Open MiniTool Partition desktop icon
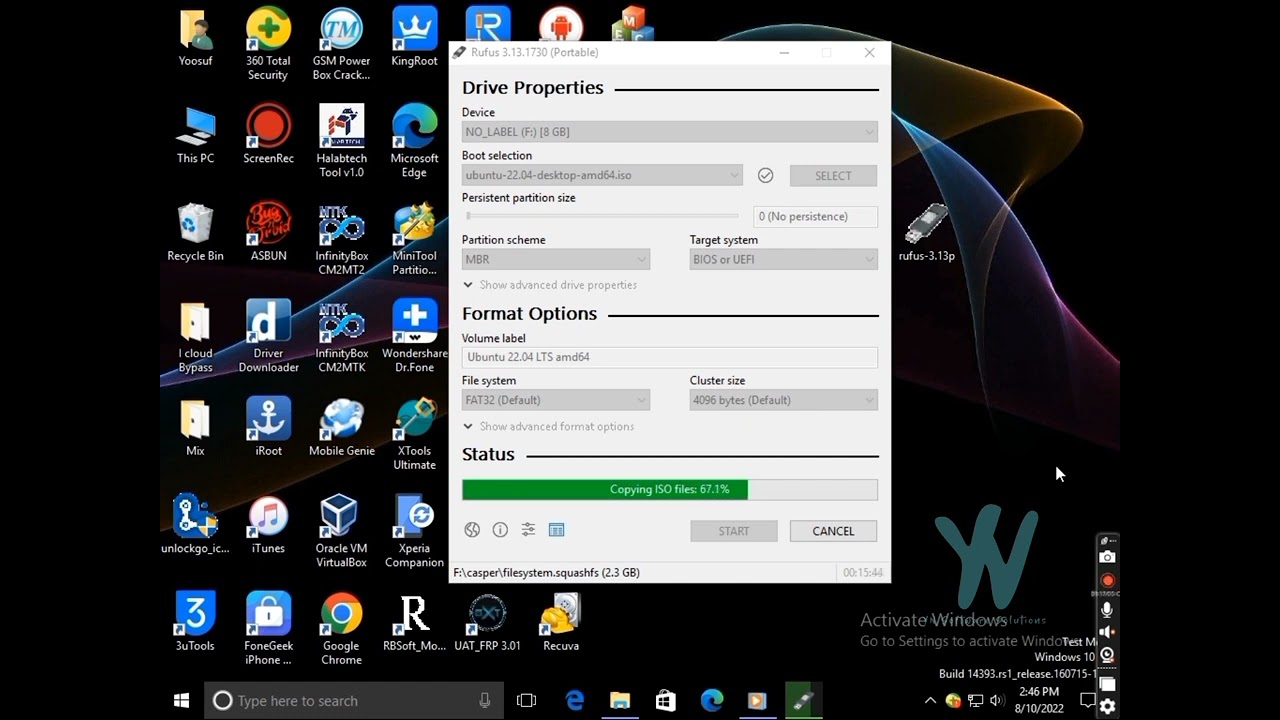This screenshot has height=720, width=1280. [414, 240]
